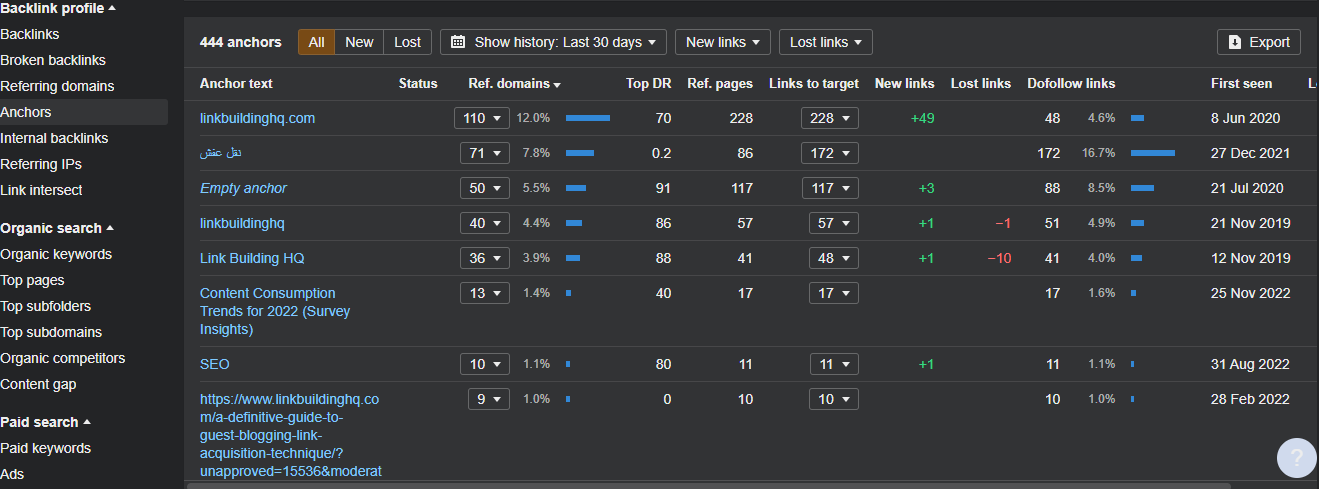Sort by First seen column header
Screen dimensions: 1319x489
tap(1241, 83)
